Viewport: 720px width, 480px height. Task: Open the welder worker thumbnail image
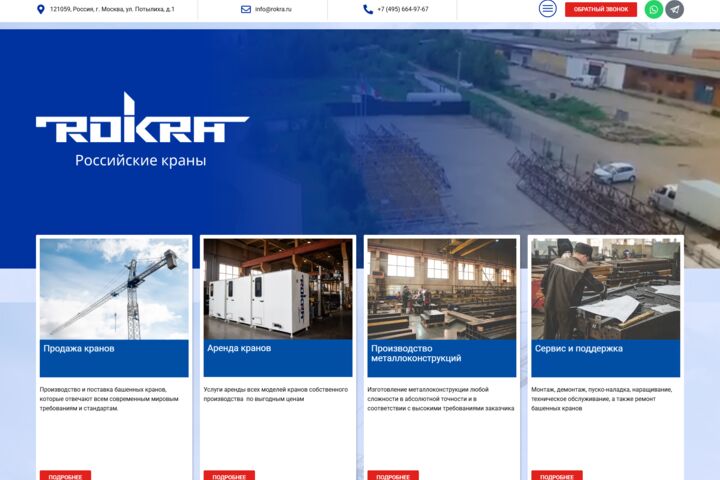point(606,289)
